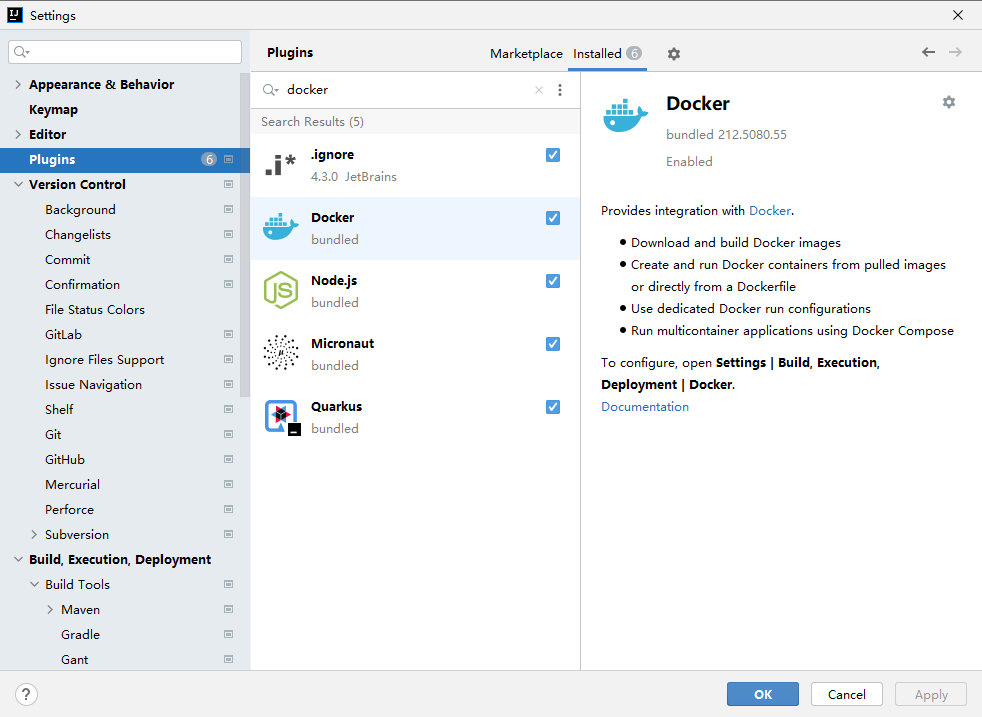Click the Micronaut plugin icon
The image size is (982, 717).
click(280, 353)
